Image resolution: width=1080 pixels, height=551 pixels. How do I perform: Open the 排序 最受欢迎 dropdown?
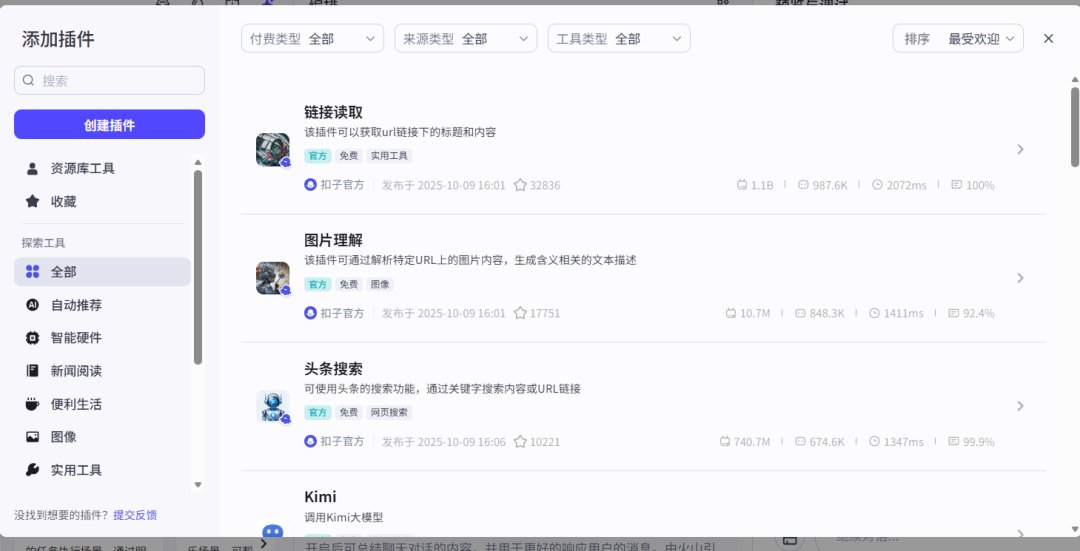(958, 39)
